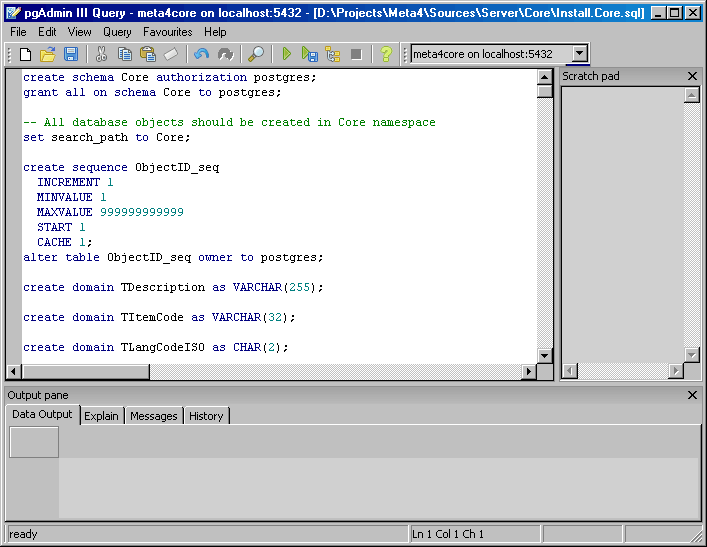The image size is (707, 547).
Task: Undo the last edit with the undo arrow
Action: tap(202, 55)
